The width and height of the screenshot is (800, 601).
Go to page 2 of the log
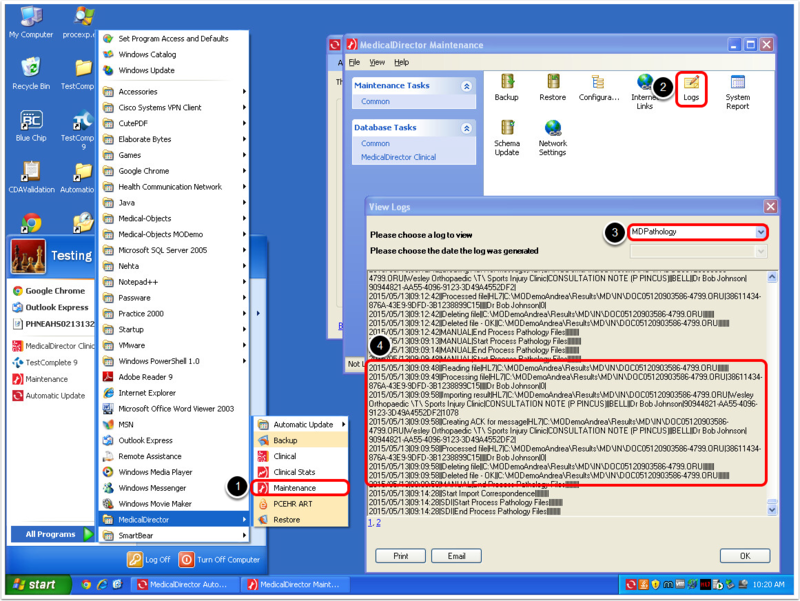coord(378,523)
